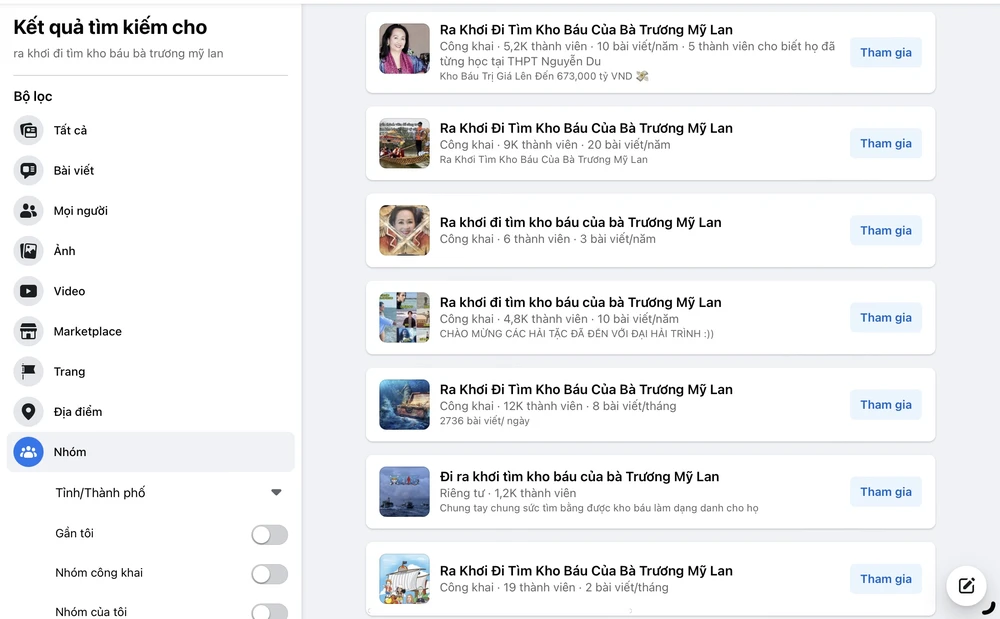Join the group with 5,2K thành viên

(885, 53)
